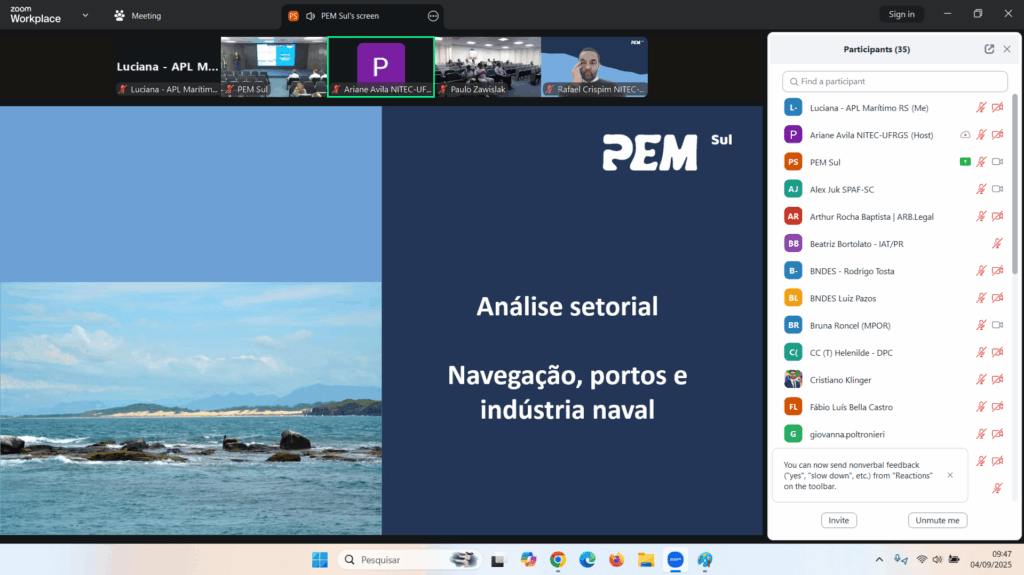The height and width of the screenshot is (575, 1024).
Task: Toggle Beatriz Bortolato's muted microphone icon
Action: pyautogui.click(x=997, y=243)
